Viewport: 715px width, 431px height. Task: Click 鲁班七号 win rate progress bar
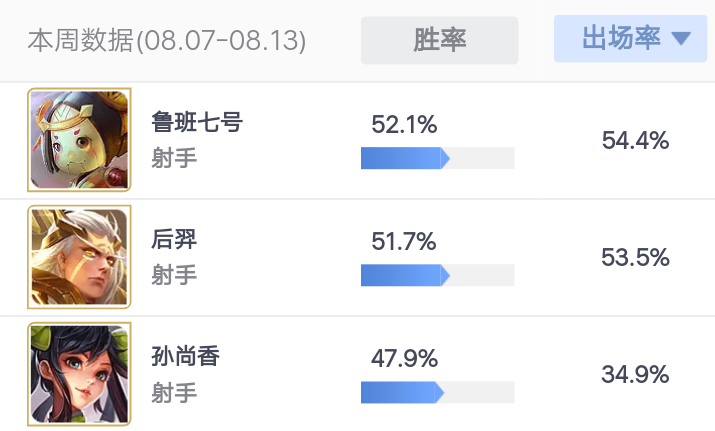tap(437, 158)
